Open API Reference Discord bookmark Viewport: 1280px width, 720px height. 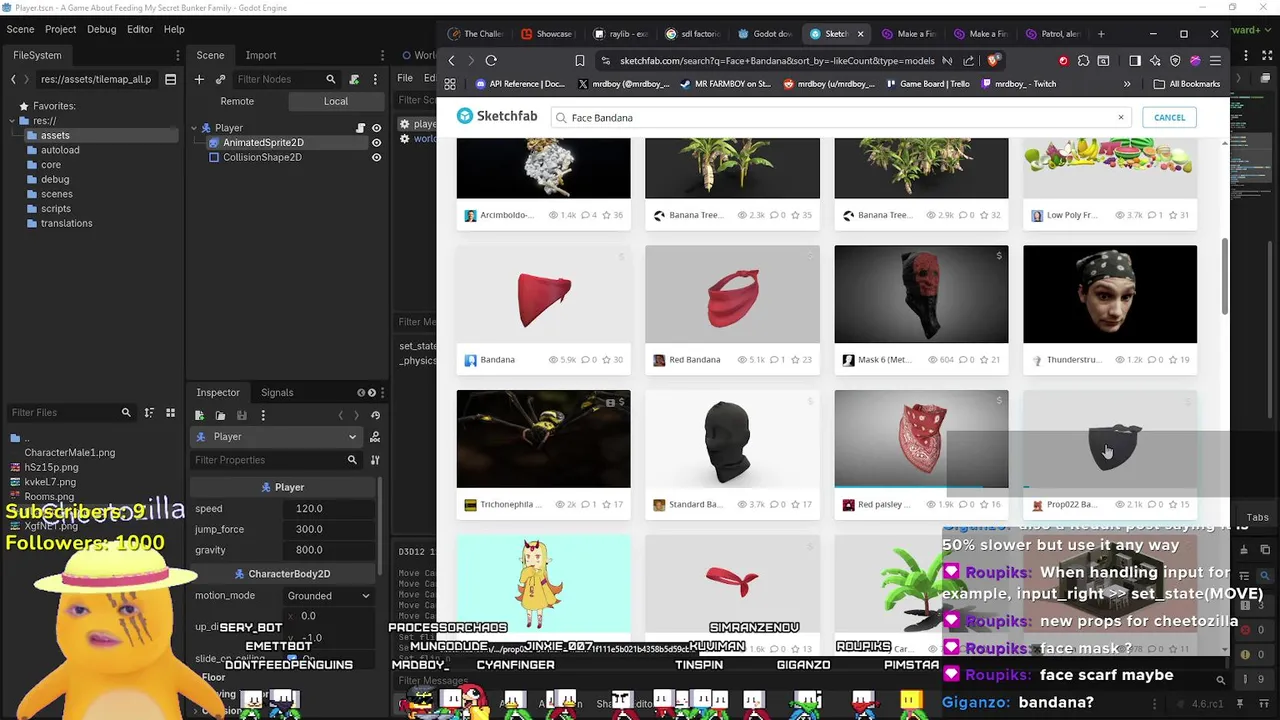(x=518, y=84)
